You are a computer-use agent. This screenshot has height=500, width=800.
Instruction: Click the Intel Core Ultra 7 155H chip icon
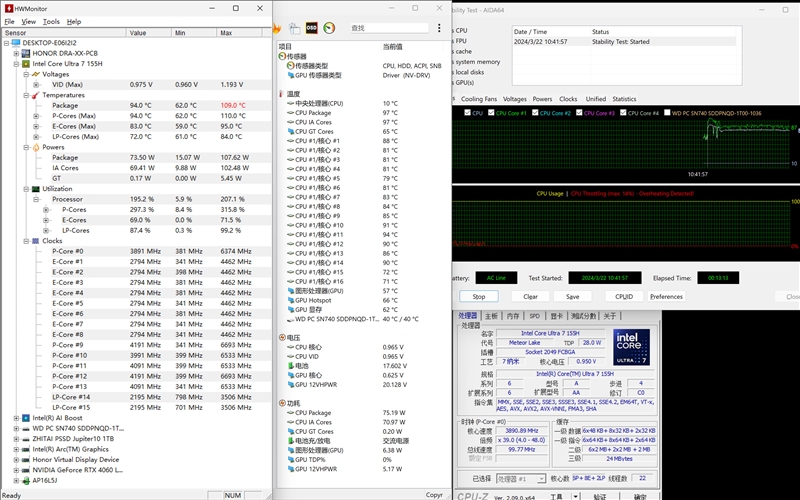tap(27, 63)
